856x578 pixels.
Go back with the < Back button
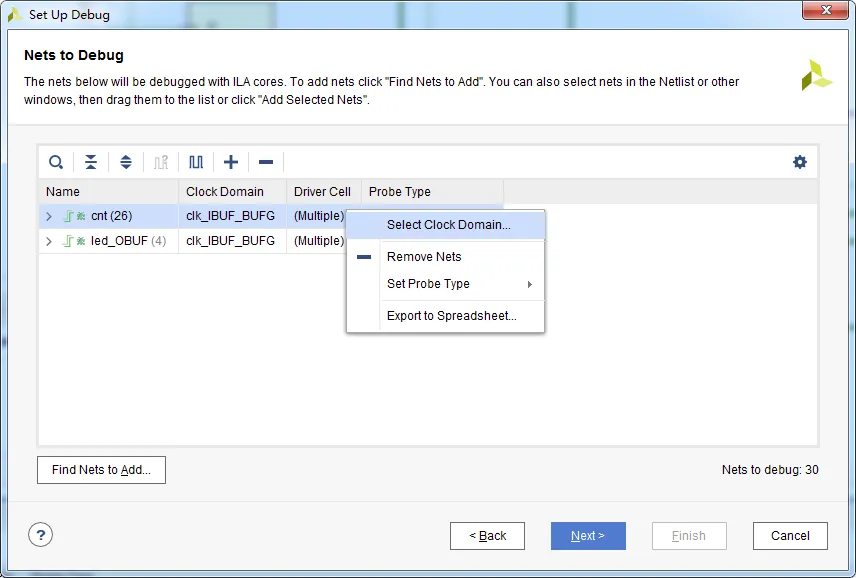488,536
